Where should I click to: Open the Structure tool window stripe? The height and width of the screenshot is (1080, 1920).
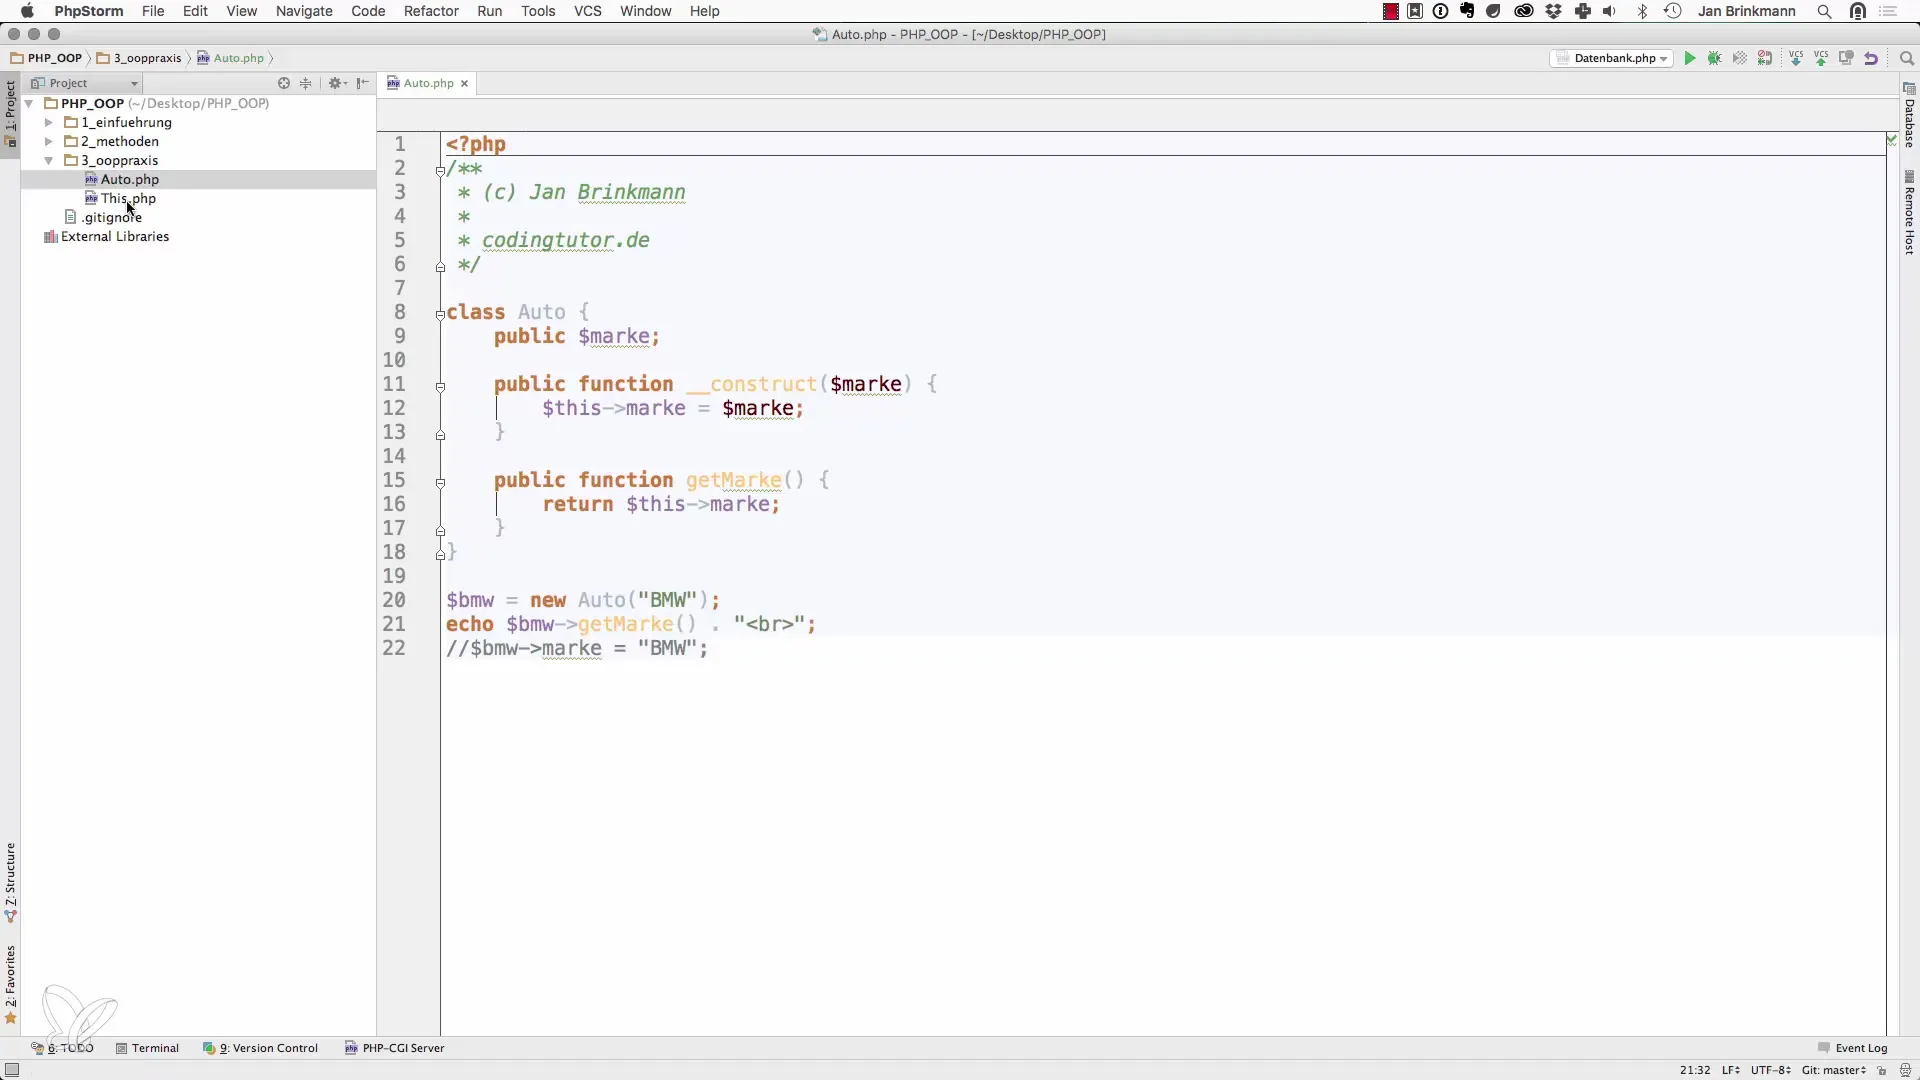[10, 882]
